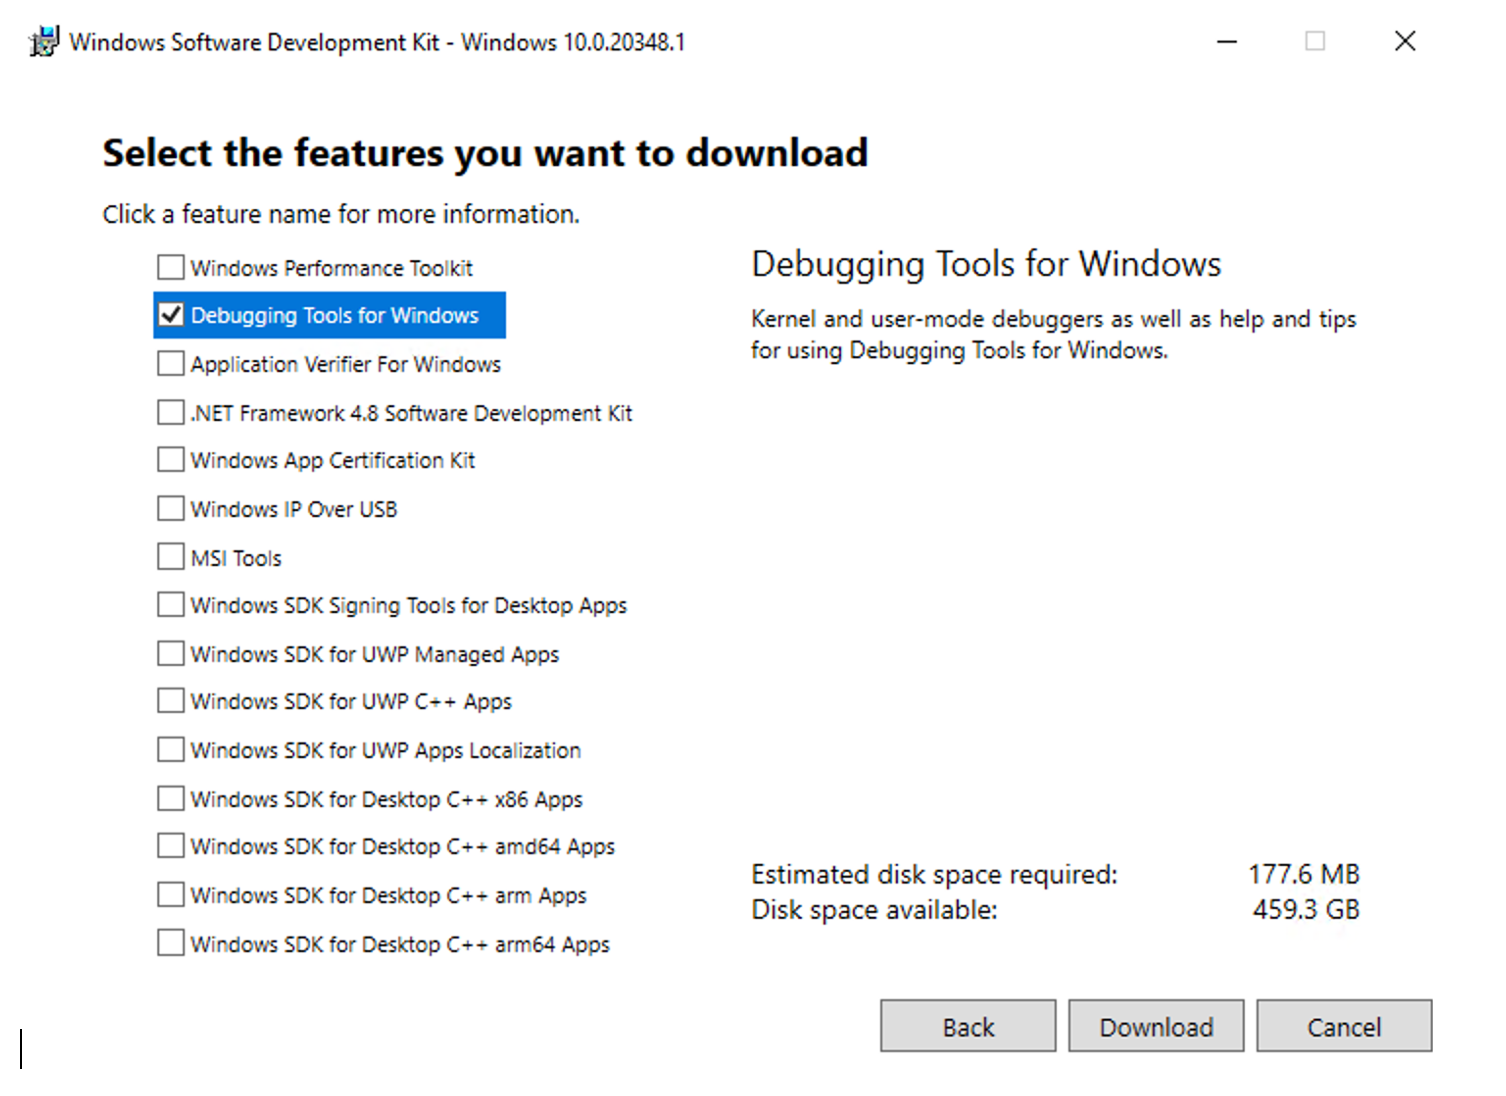Check .NET Framework 4.8 Software Development Kit
1506x1096 pixels.
pos(170,411)
